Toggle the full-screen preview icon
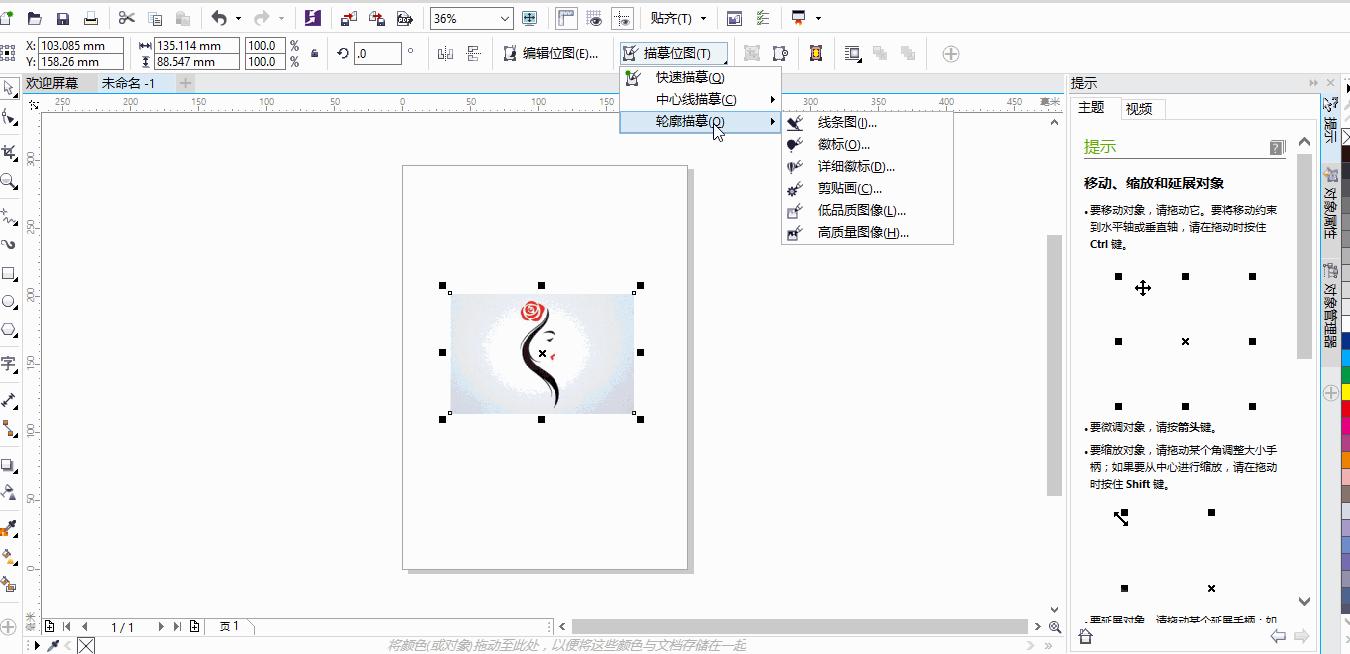This screenshot has height=654, width=1350. [530, 17]
